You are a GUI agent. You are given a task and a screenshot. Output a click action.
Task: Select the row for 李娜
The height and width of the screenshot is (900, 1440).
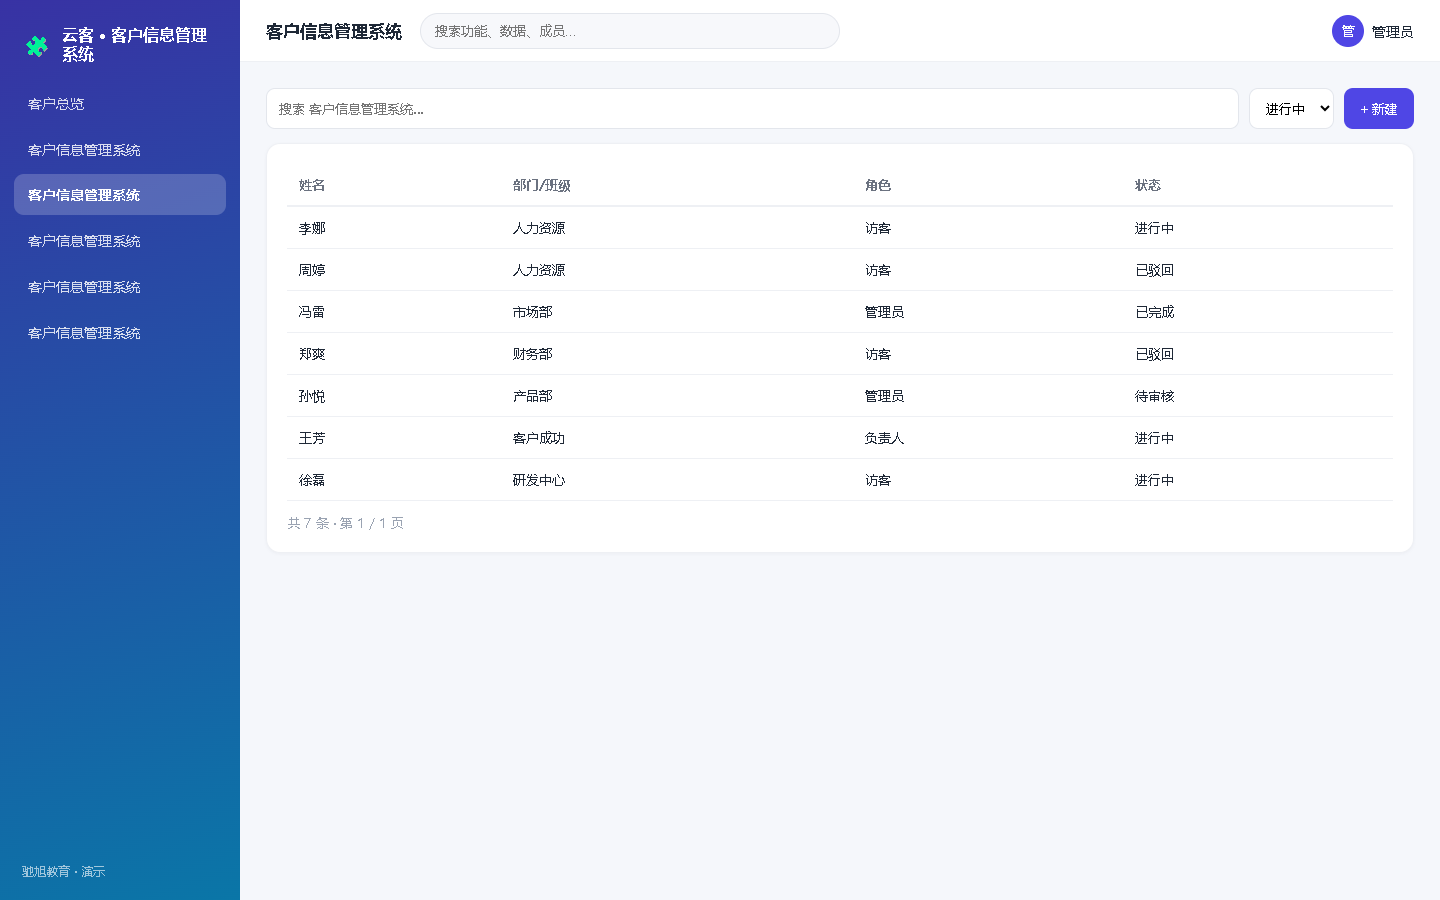click(840, 228)
